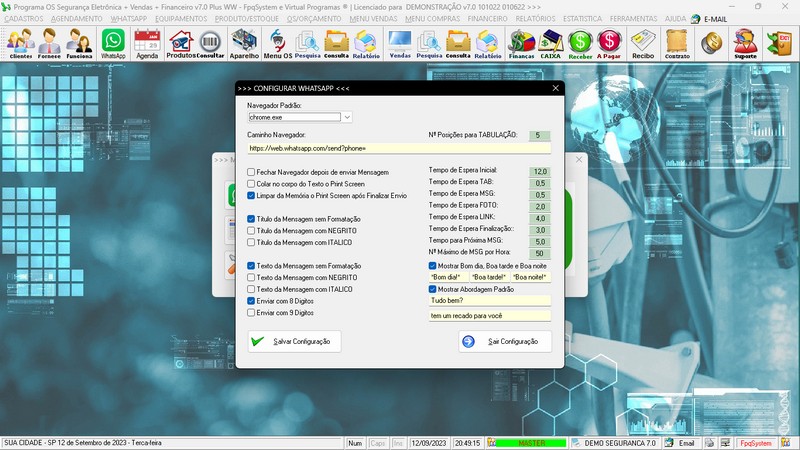This screenshot has height=450, width=800.
Task: Open the RELATÓRIOS menu
Action: point(535,19)
